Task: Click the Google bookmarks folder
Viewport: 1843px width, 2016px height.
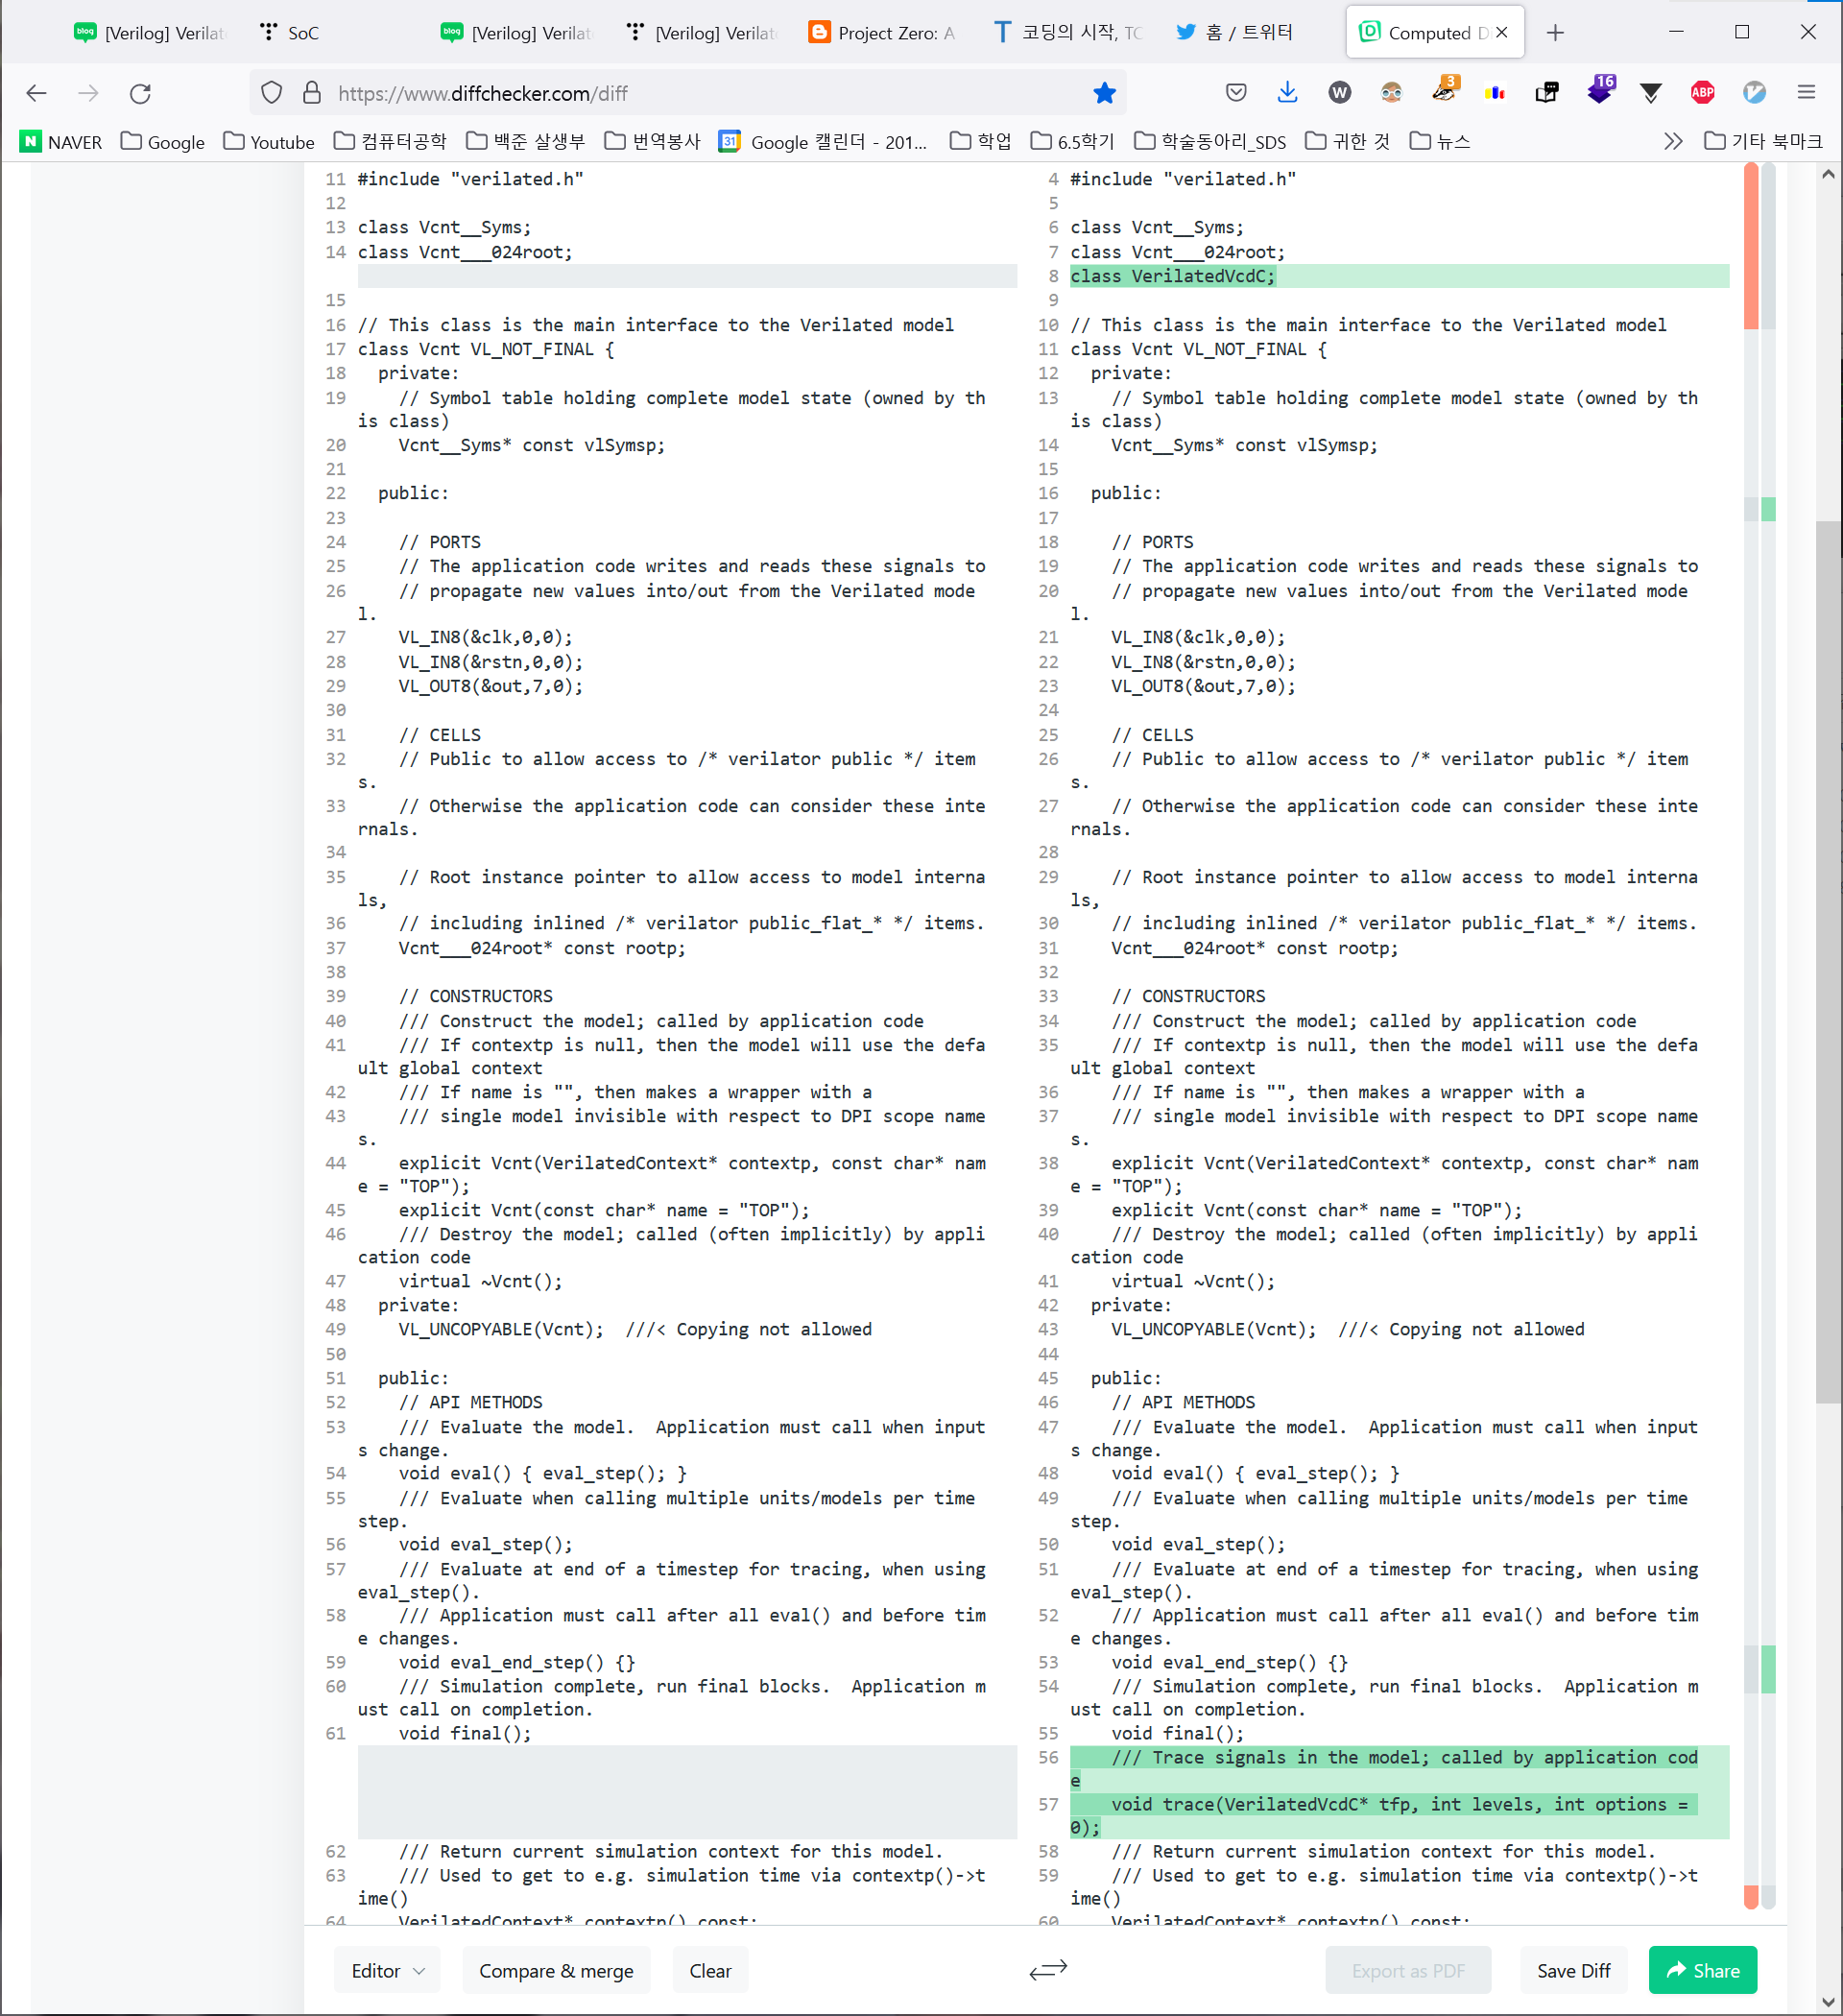Action: 163,141
